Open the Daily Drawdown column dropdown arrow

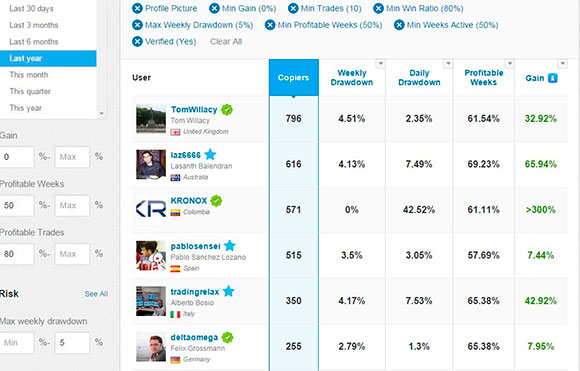[x=448, y=64]
